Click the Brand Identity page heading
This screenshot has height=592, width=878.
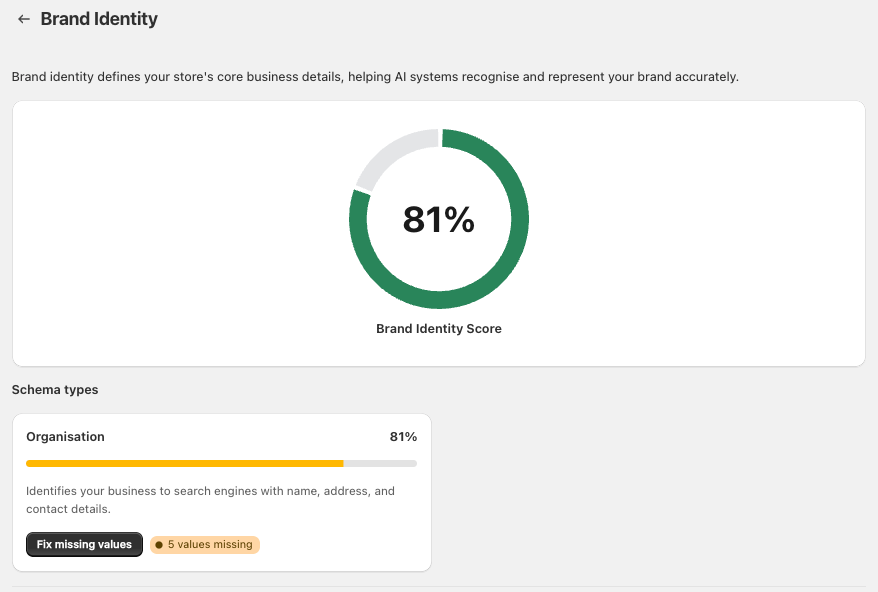[x=99, y=19]
